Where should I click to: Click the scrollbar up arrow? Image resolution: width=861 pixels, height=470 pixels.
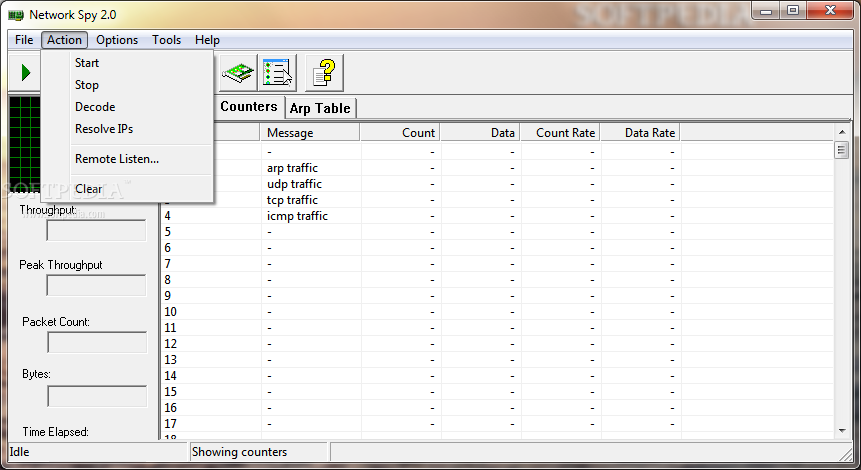pos(842,132)
